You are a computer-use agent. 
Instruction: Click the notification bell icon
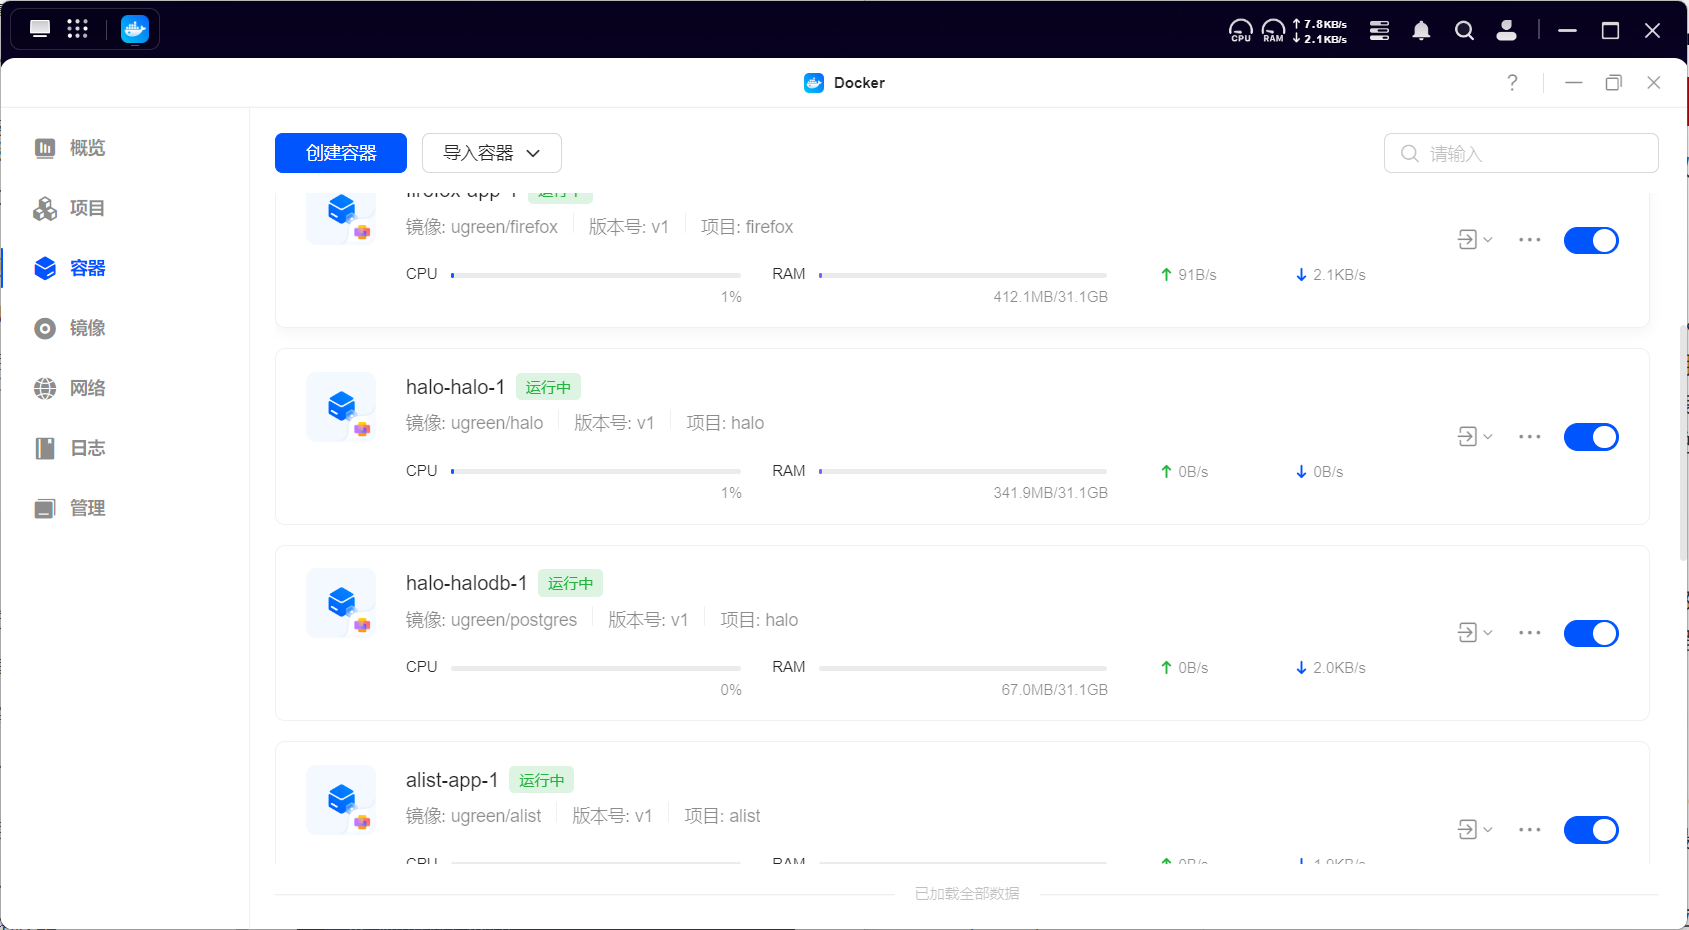(1421, 31)
